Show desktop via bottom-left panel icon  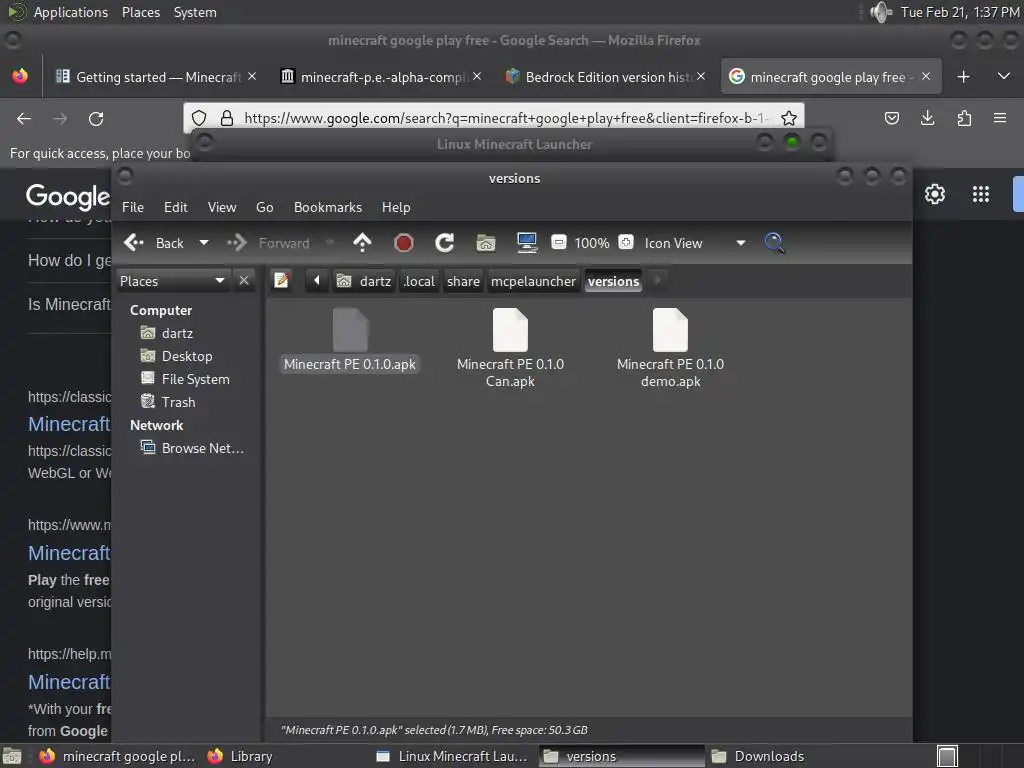click(x=12, y=756)
